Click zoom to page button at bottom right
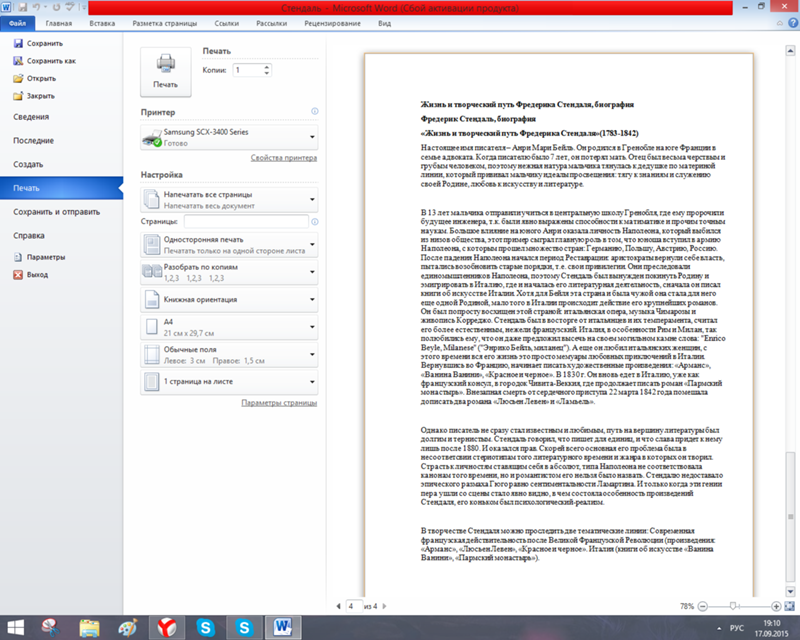 click(787, 606)
